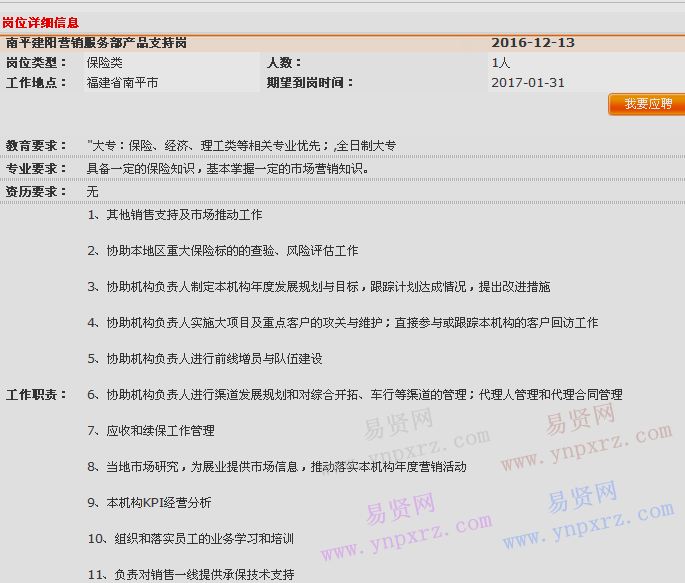Click the 福建省南平市 location value

(122, 83)
